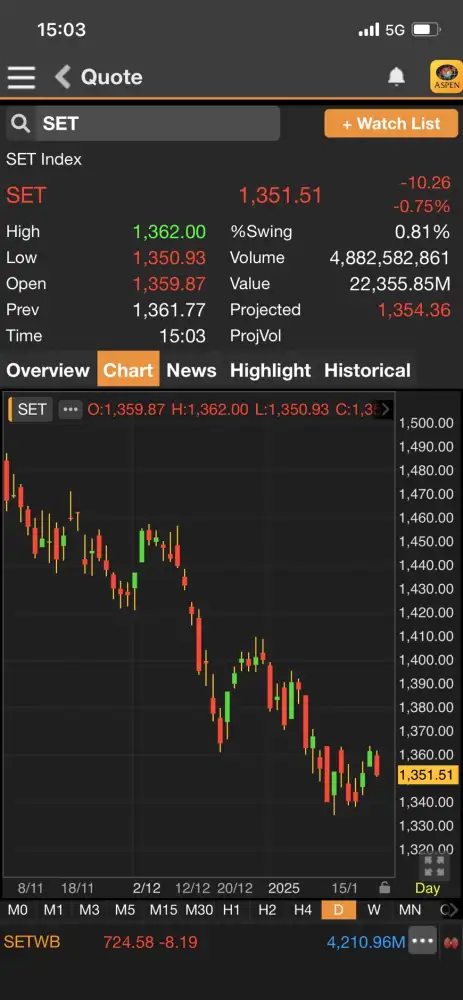Expand chart OHLC info arrow

coord(386,409)
